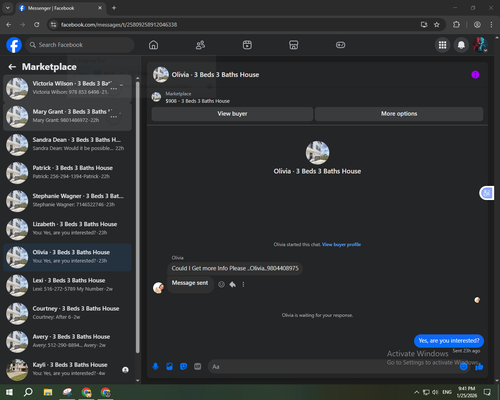Screen dimensions: 500x400
Task: Record a voice clip with microphone icon
Action: click(x=155, y=367)
